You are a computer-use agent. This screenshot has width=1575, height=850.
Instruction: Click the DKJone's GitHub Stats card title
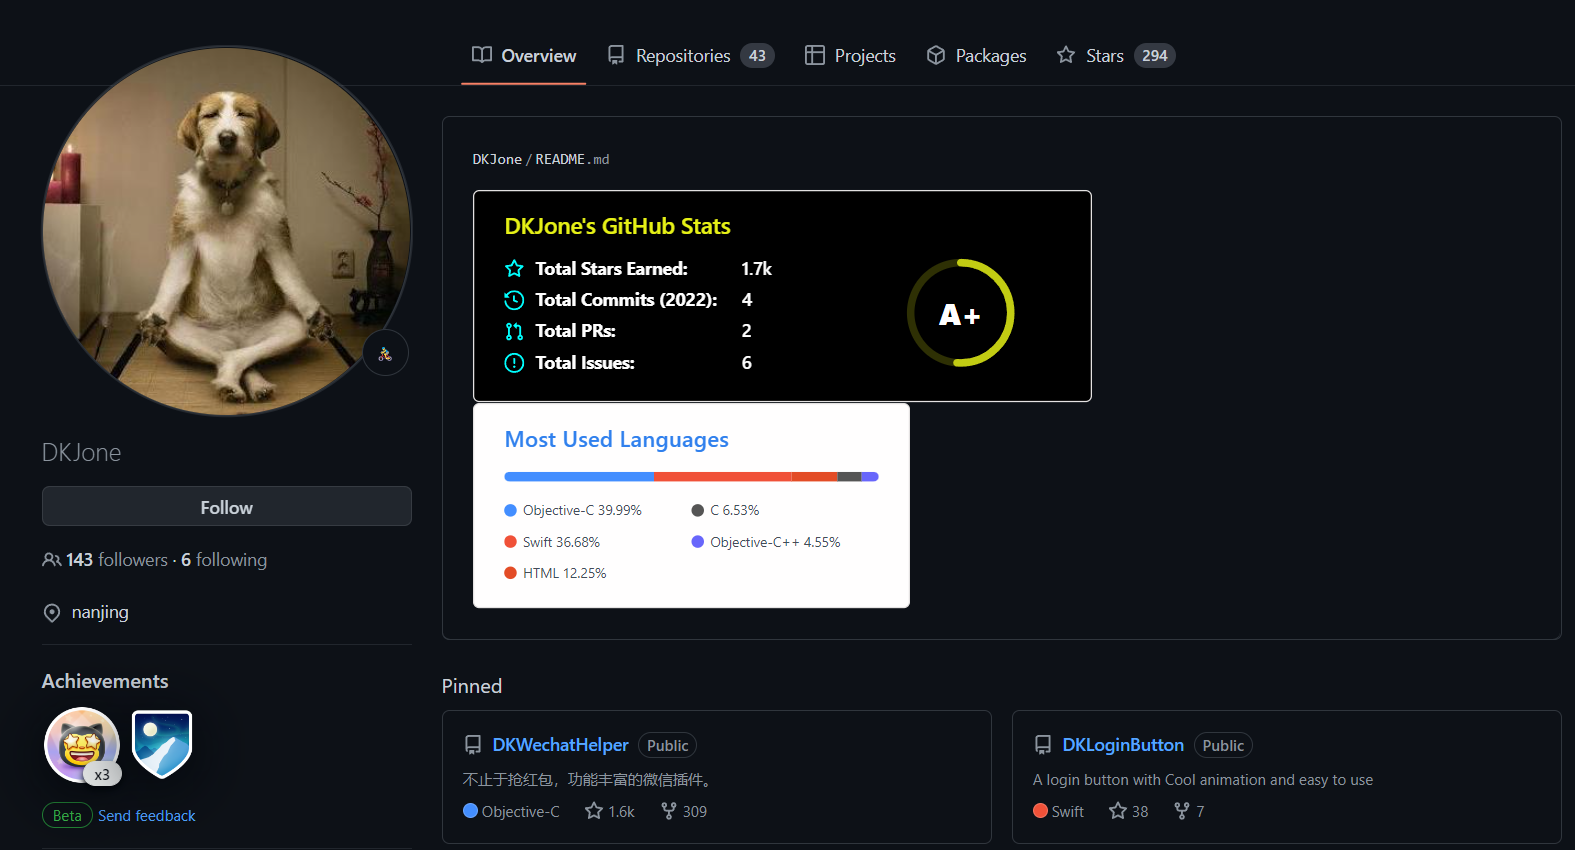[x=618, y=226]
